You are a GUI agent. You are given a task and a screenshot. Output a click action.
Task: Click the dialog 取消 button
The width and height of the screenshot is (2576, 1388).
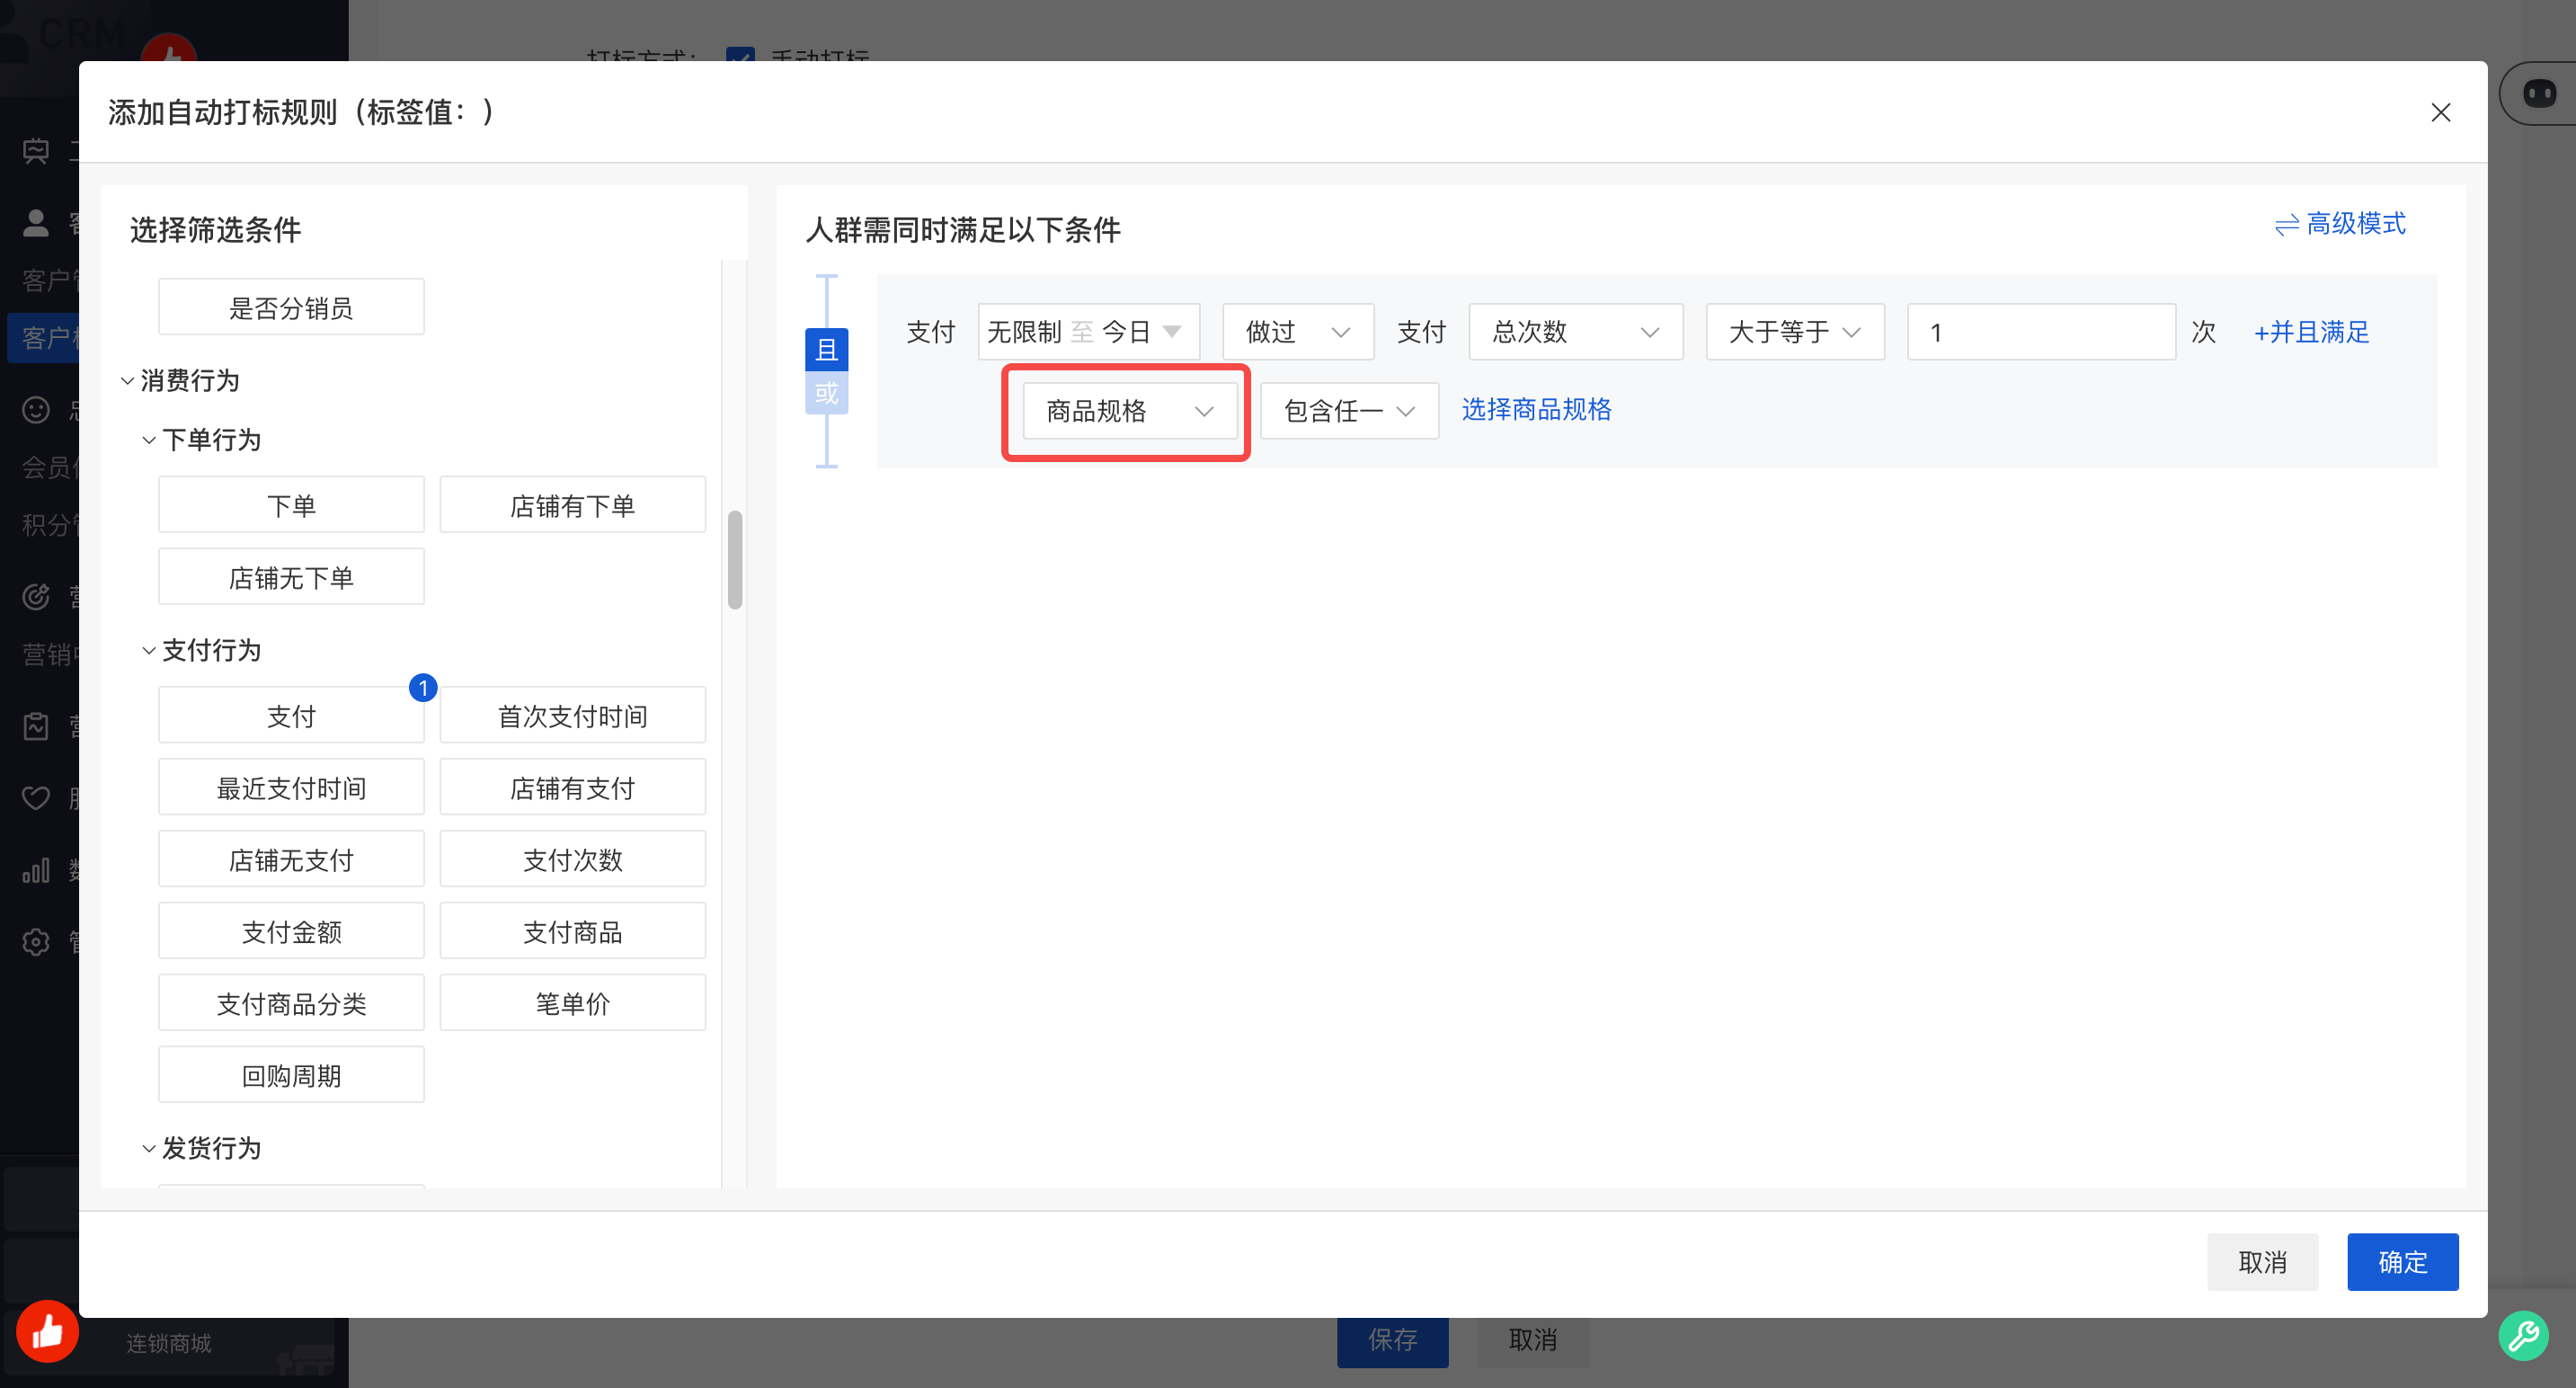tap(2262, 1262)
